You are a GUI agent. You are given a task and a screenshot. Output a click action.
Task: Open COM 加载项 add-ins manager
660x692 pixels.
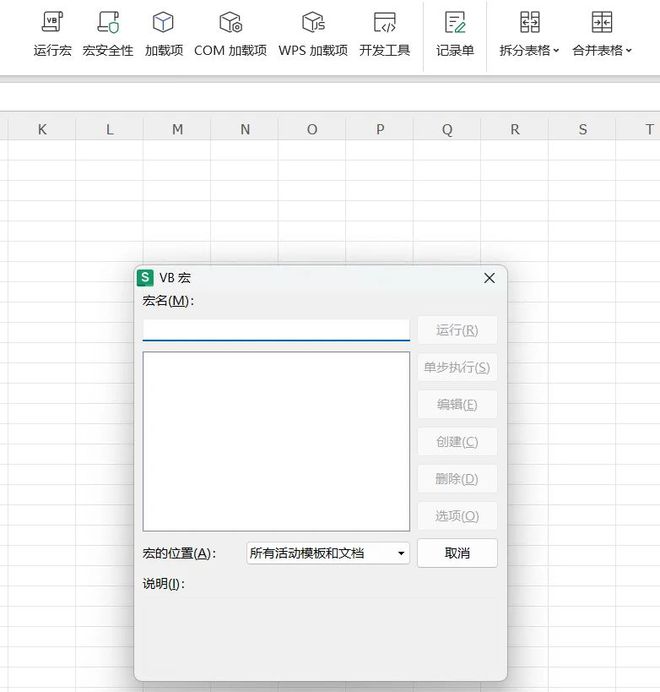coord(230,34)
